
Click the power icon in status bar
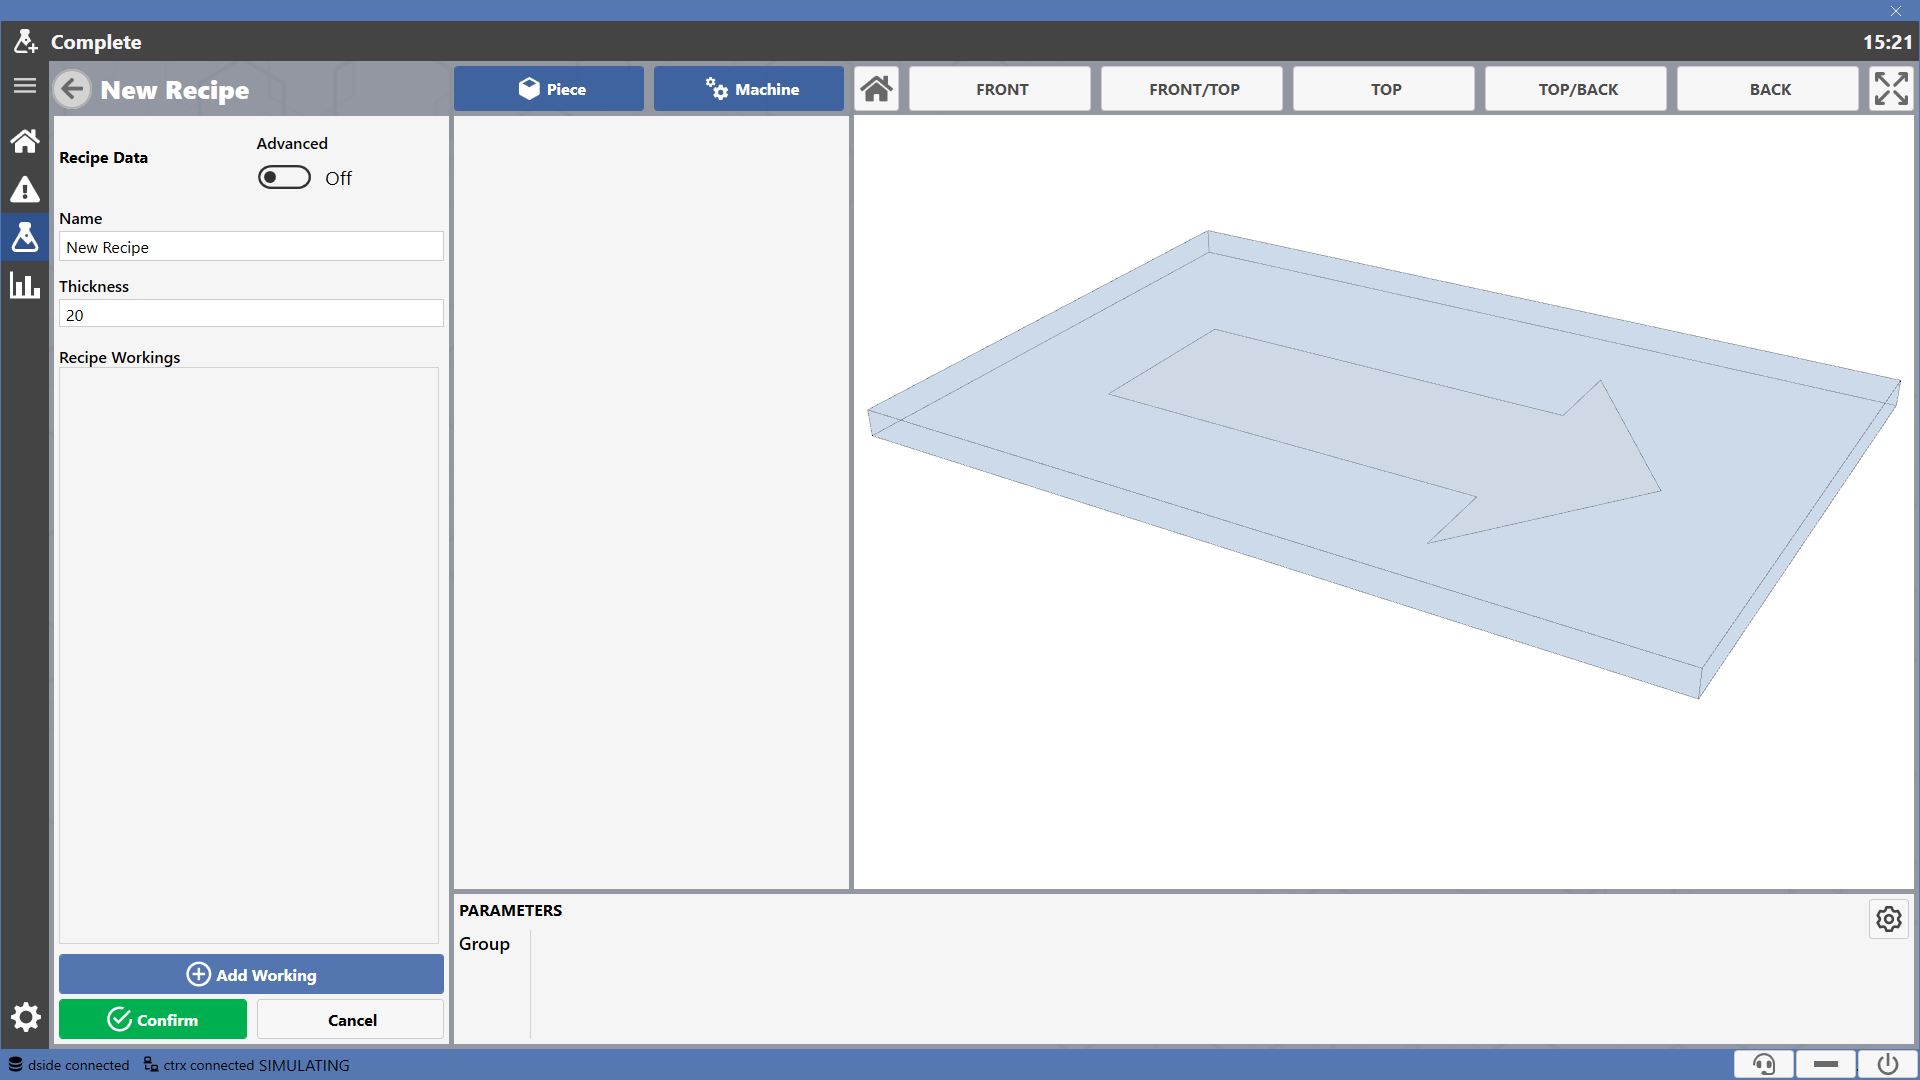pyautogui.click(x=1887, y=1064)
